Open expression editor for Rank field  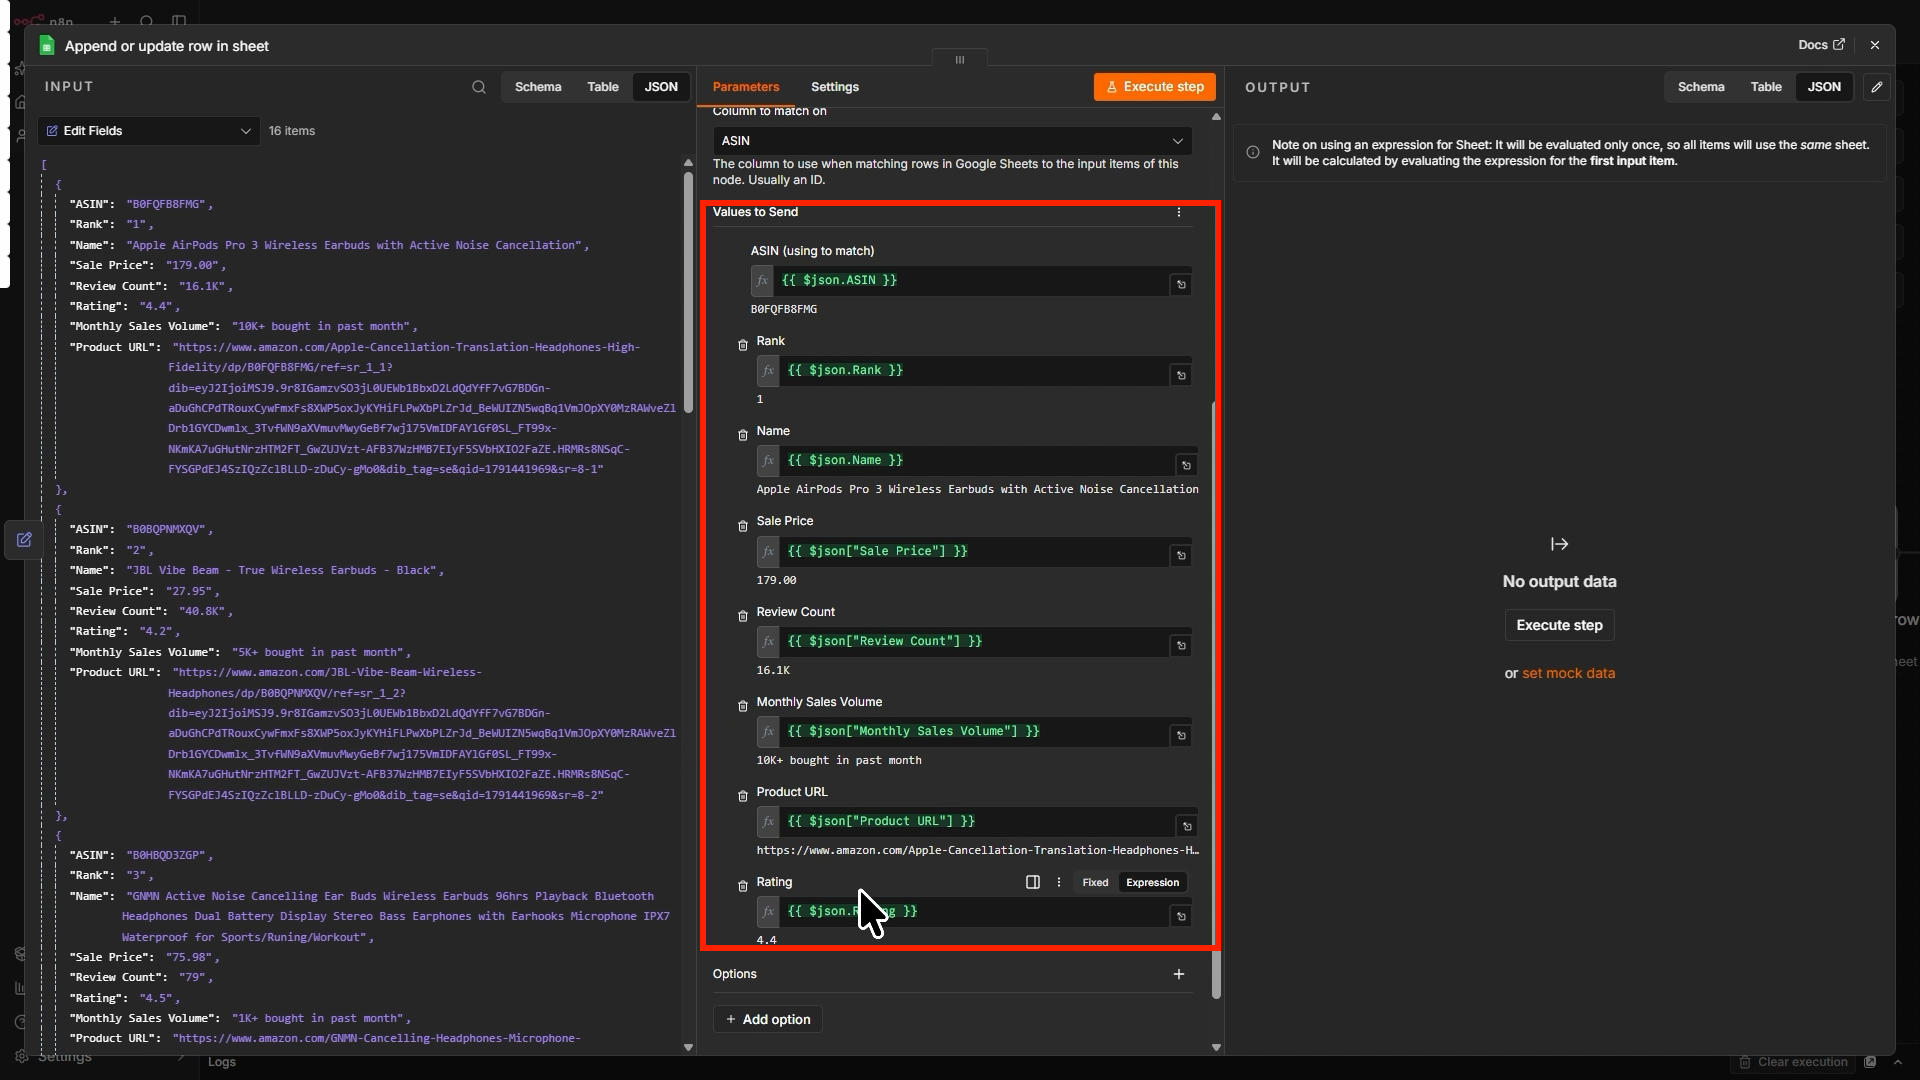(1181, 375)
